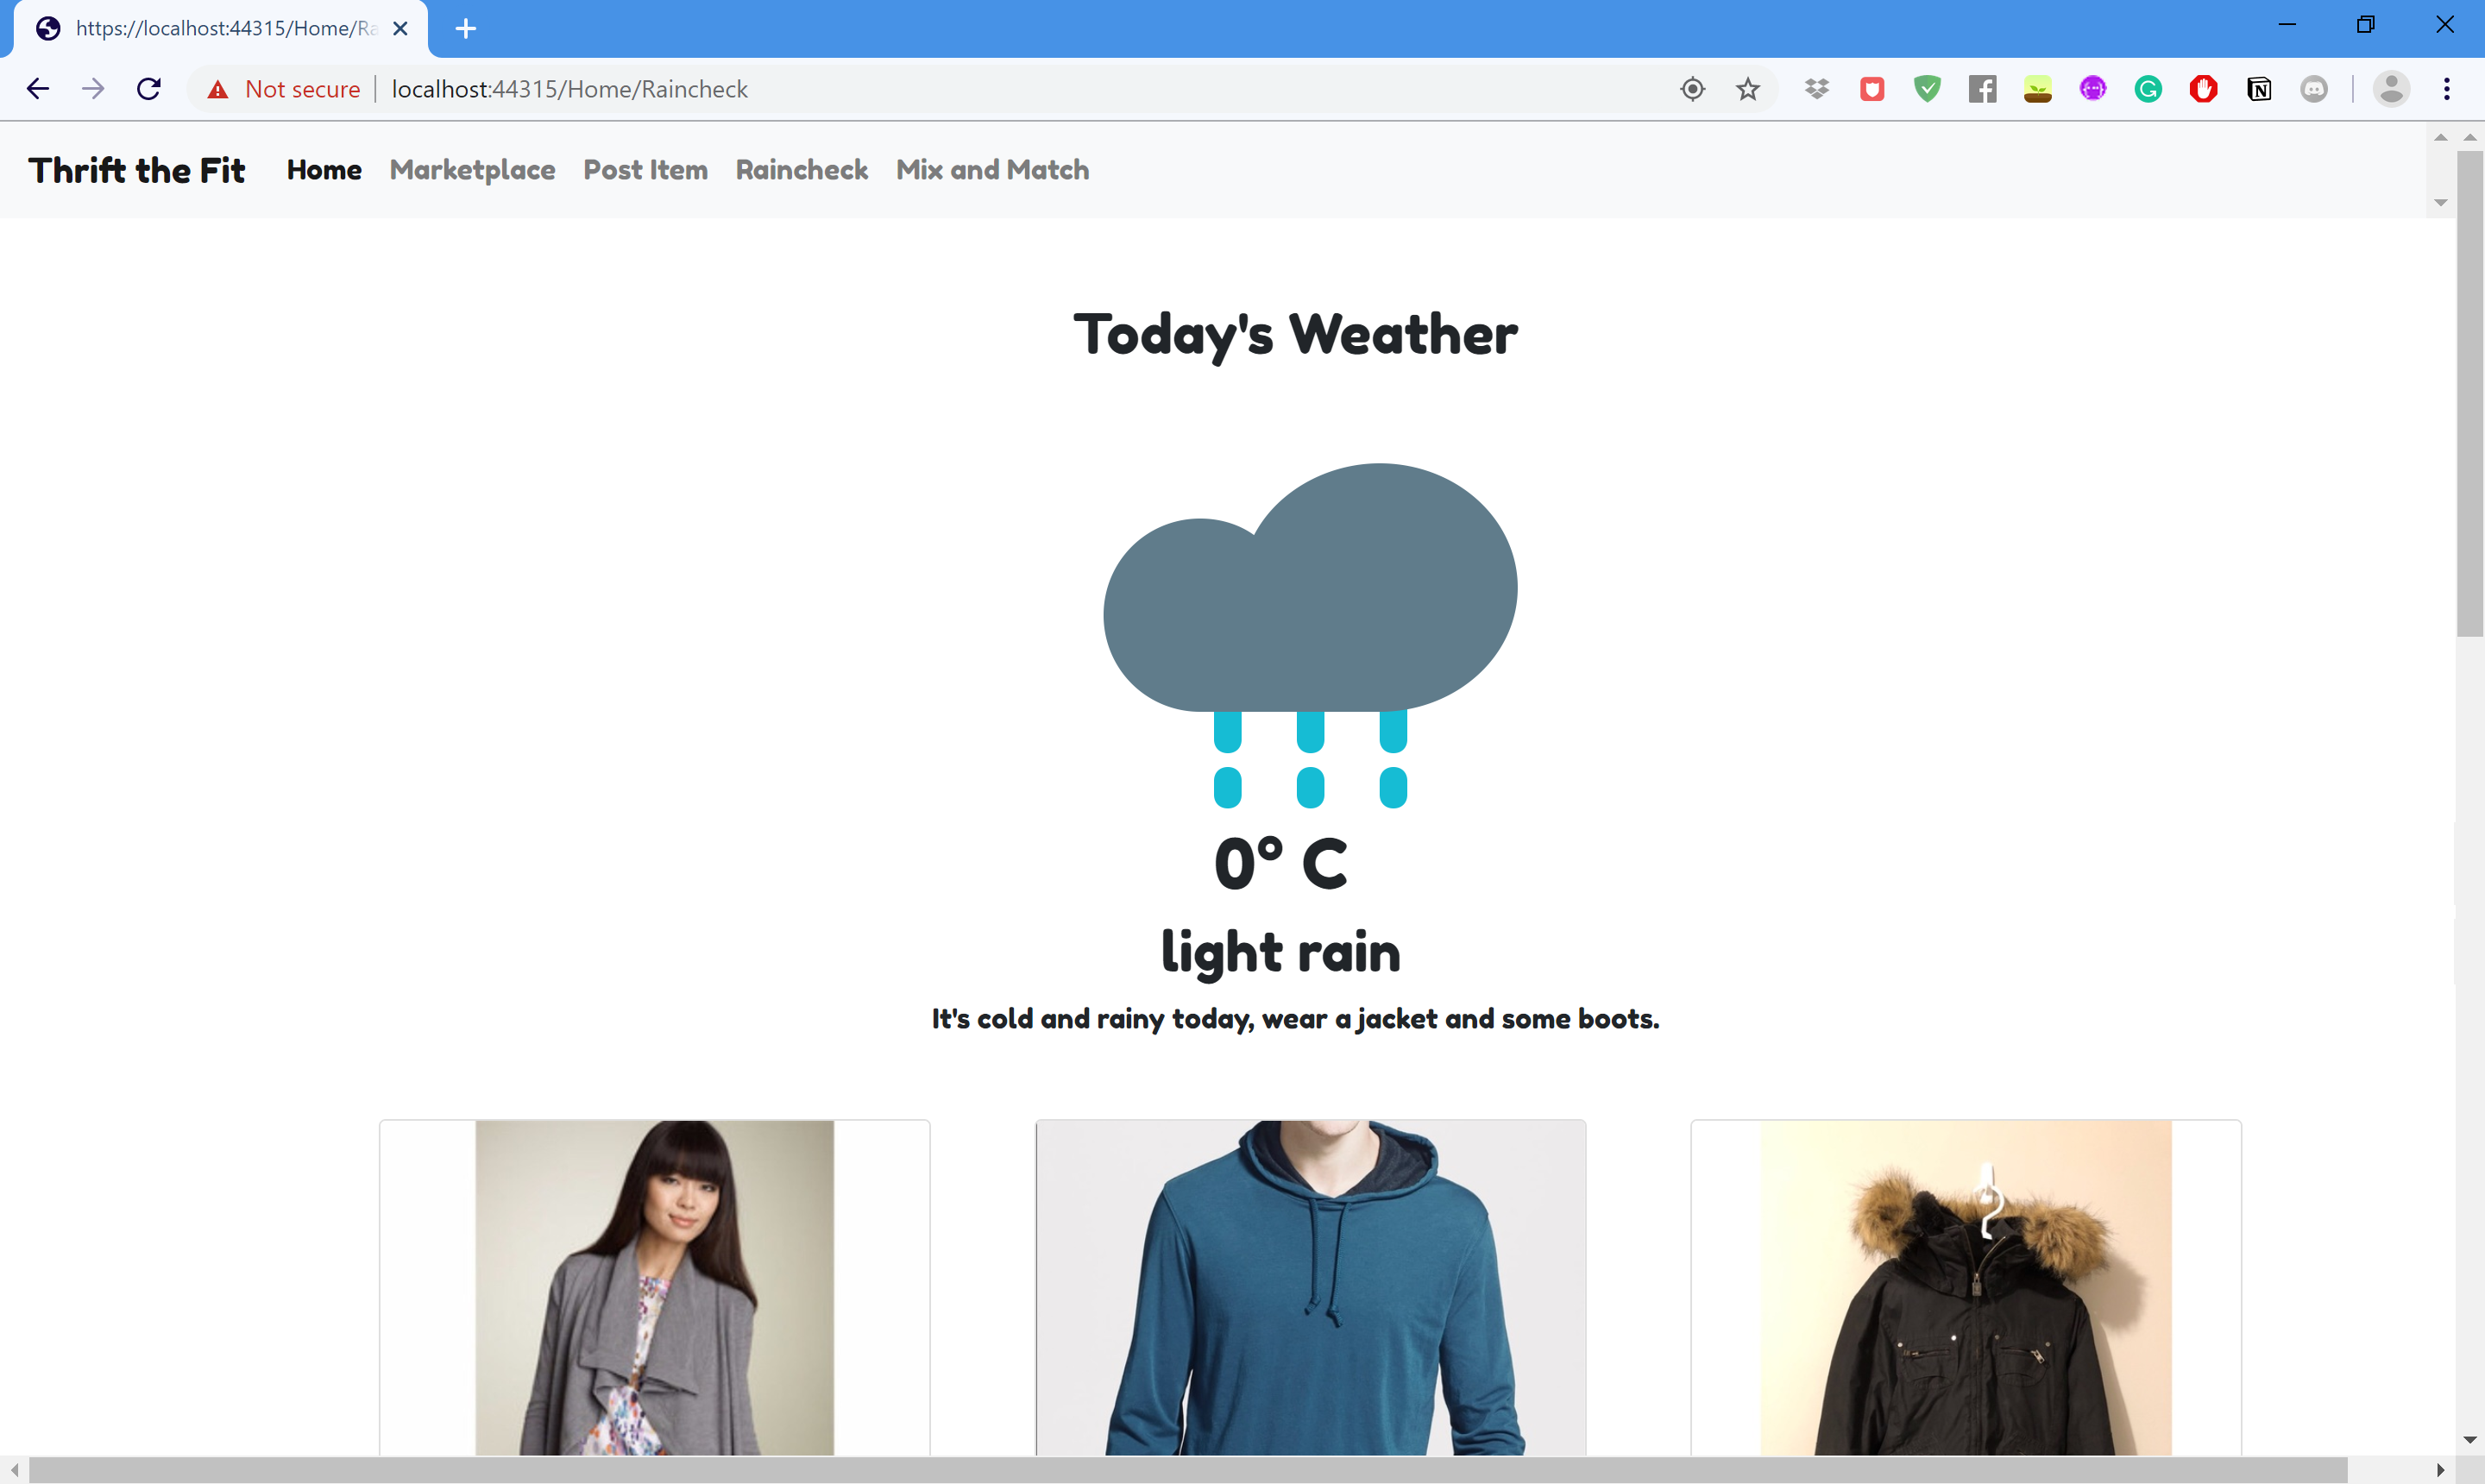2485x1484 pixels.
Task: Open the profile avatar menu
Action: [2391, 89]
